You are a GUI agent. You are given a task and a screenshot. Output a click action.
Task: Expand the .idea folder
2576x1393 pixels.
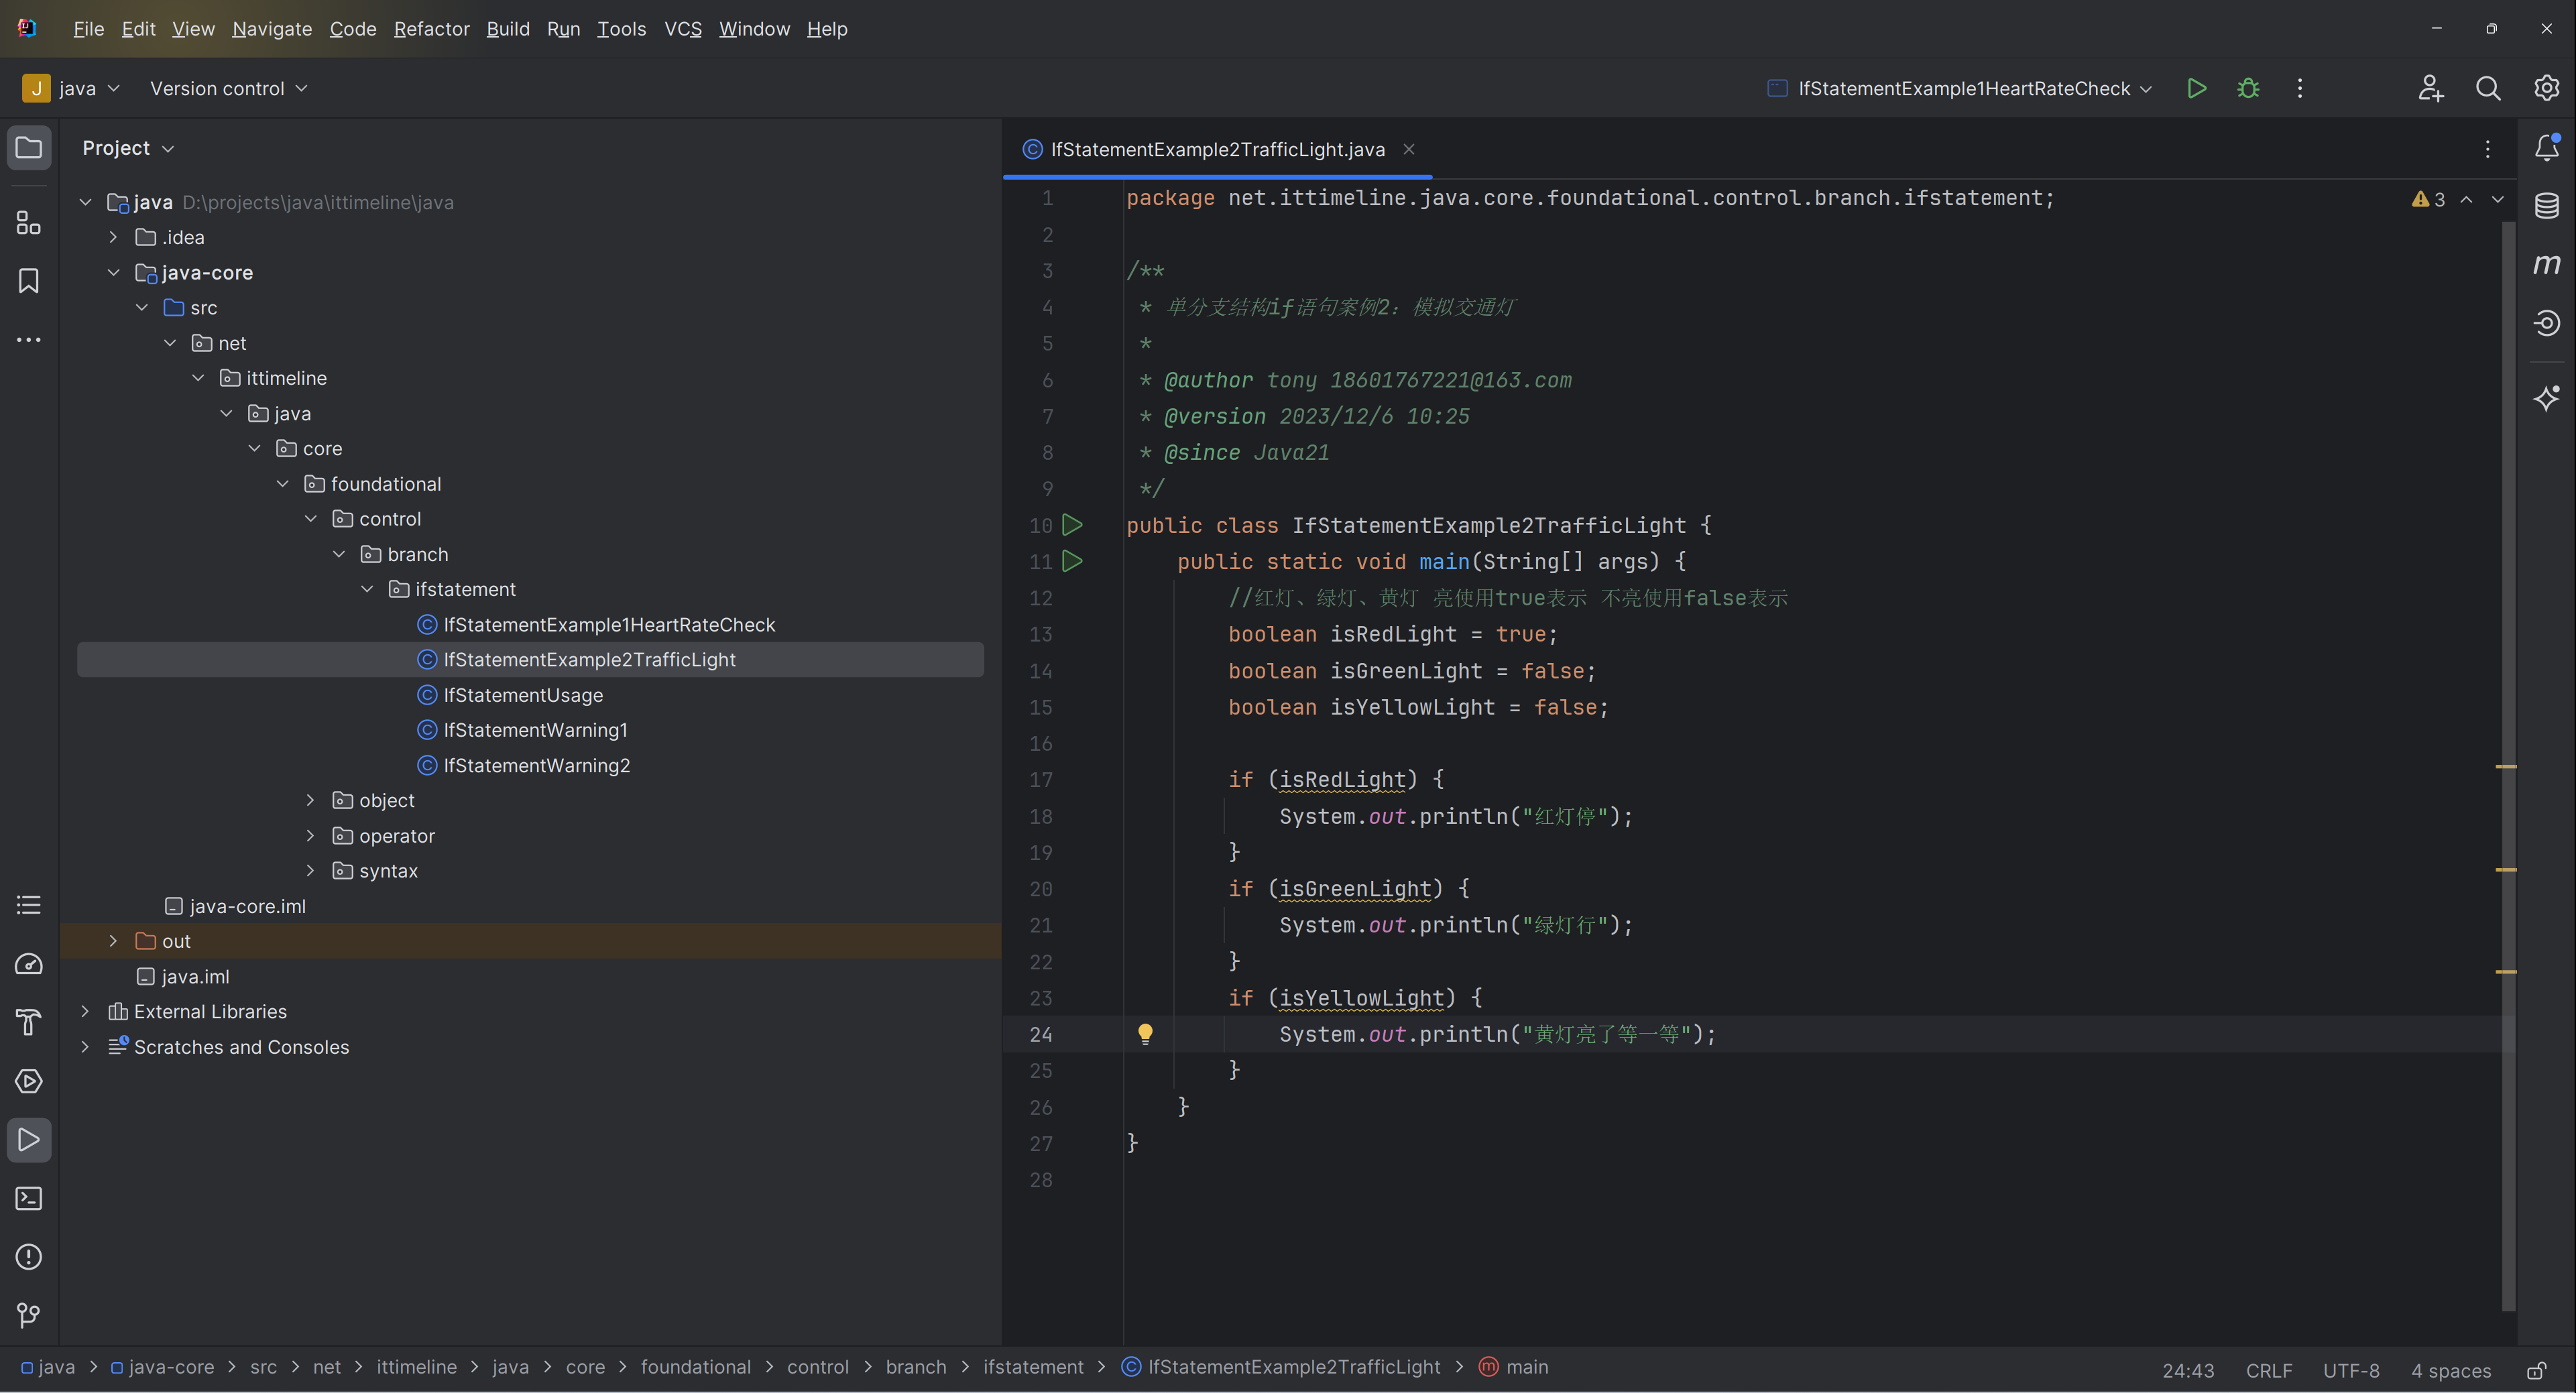pyautogui.click(x=113, y=237)
